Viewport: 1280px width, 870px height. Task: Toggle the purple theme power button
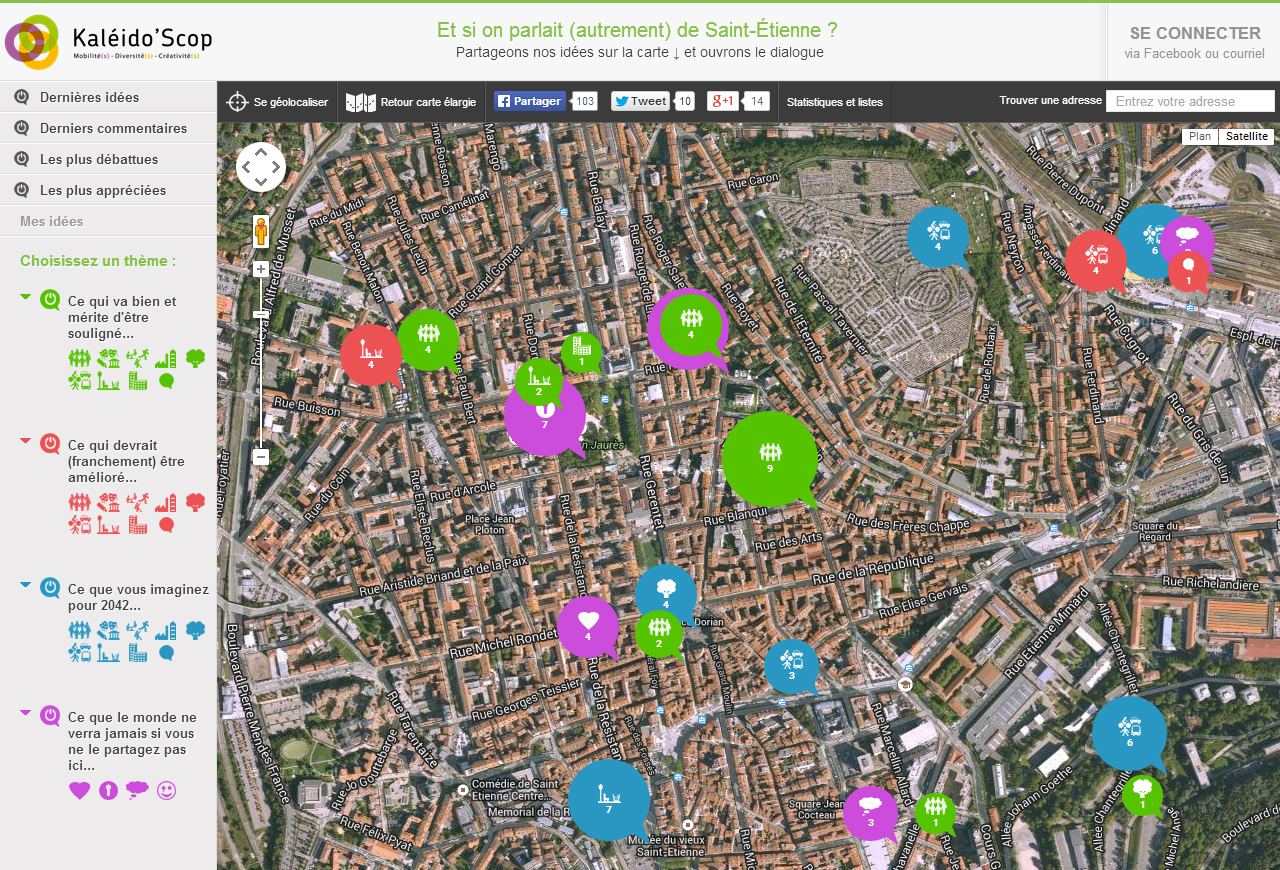[x=50, y=716]
